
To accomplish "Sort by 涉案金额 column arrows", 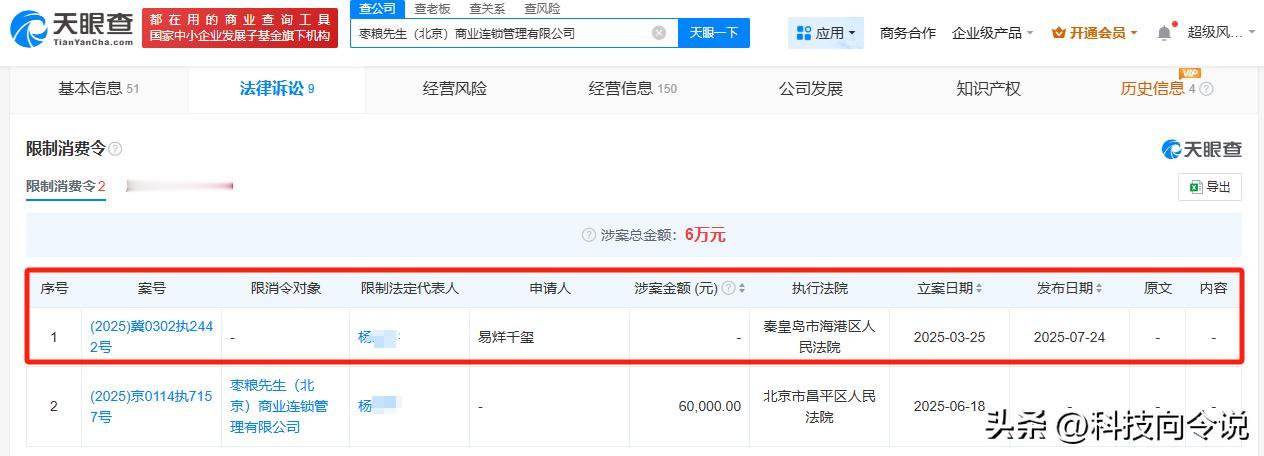I will [x=742, y=288].
